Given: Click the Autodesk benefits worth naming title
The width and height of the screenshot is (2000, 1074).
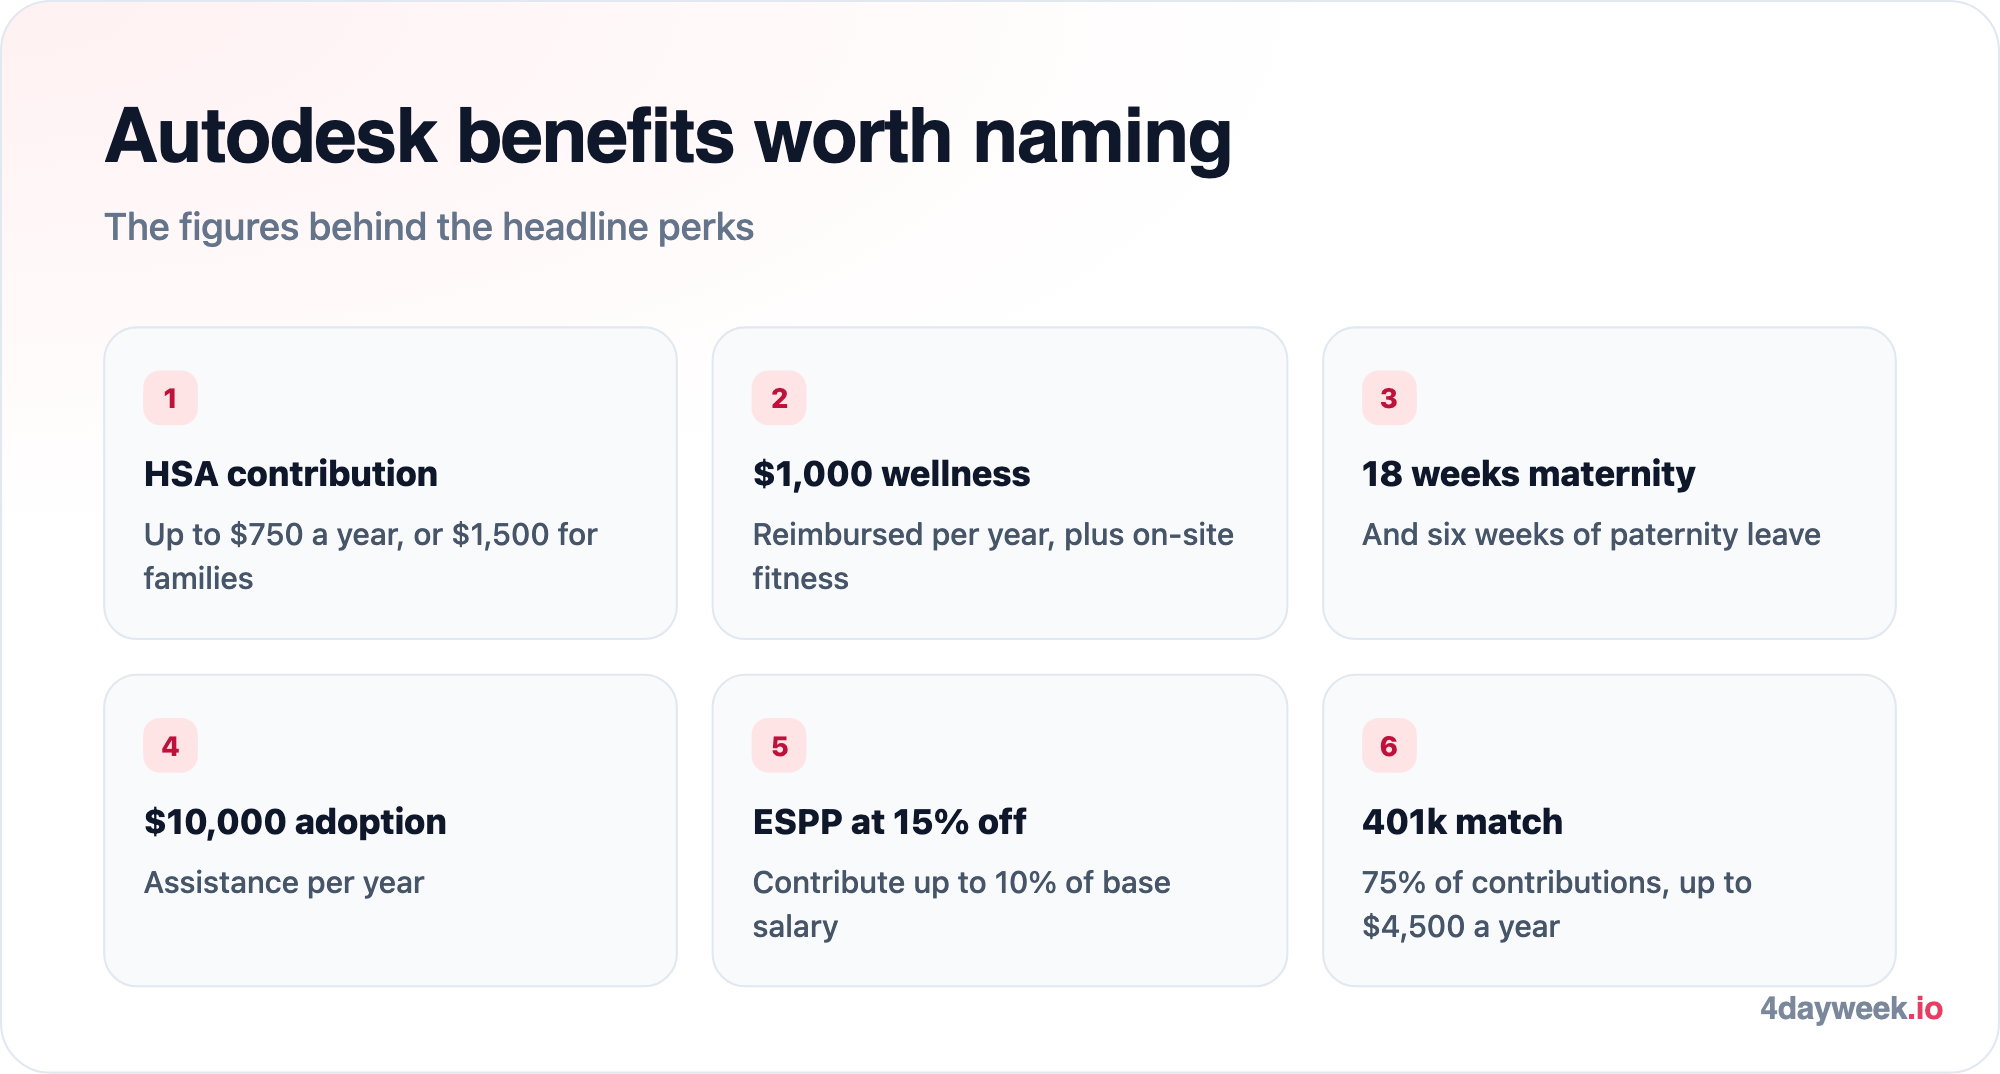Looking at the screenshot, I should [668, 137].
